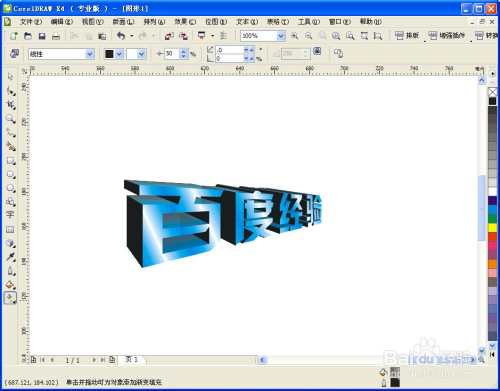Click the Undo arrow icon
Image resolution: width=500 pixels, height=391 pixels.
[x=121, y=36]
